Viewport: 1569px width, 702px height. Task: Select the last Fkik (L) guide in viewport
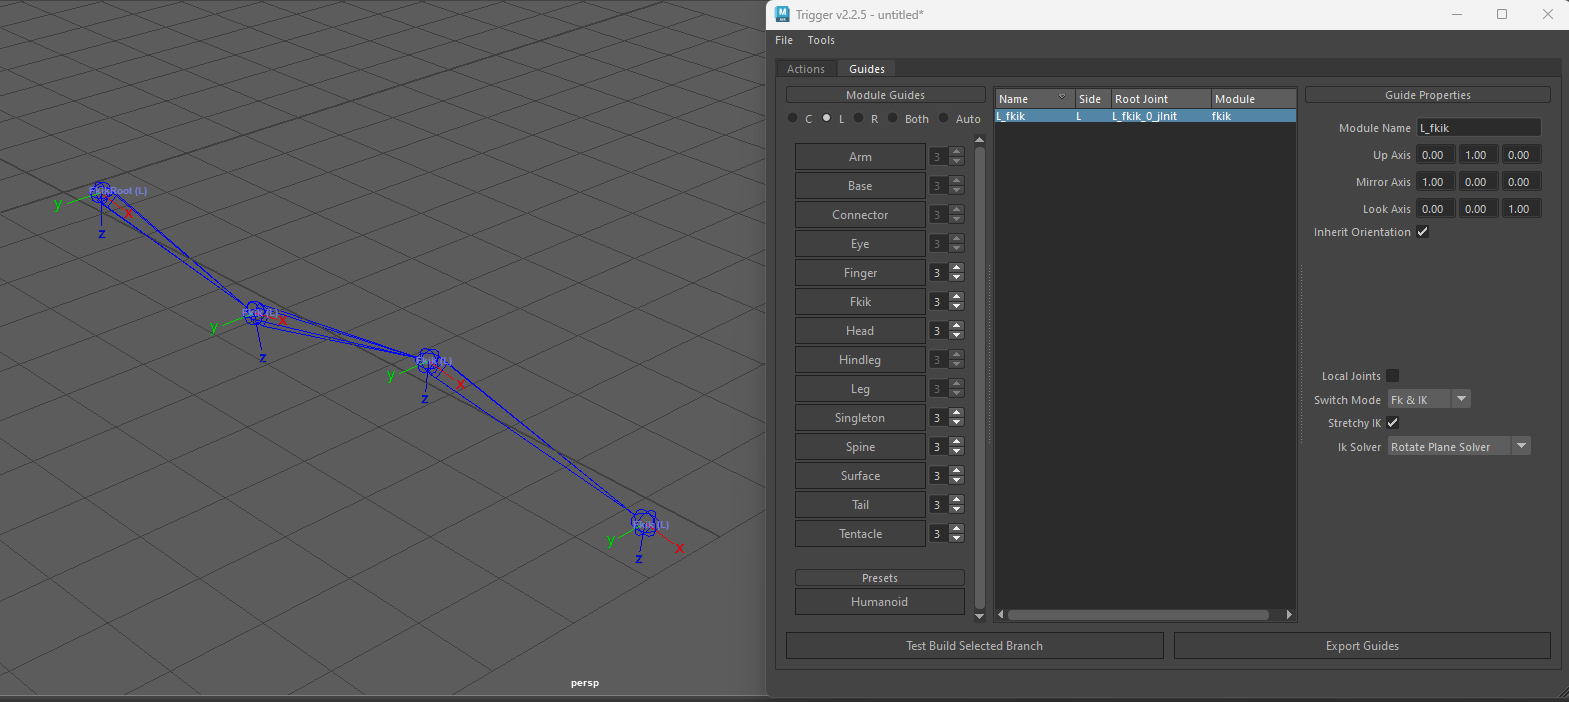pyautogui.click(x=646, y=524)
